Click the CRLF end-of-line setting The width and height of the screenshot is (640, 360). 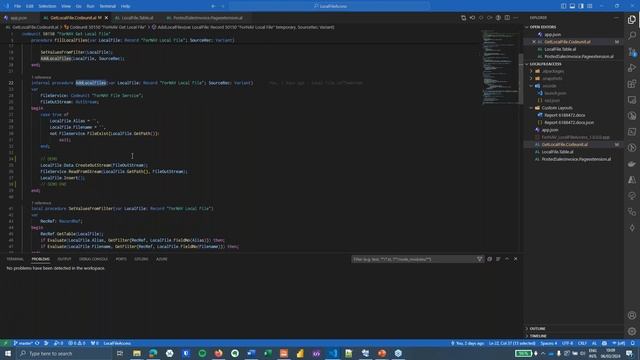point(582,343)
